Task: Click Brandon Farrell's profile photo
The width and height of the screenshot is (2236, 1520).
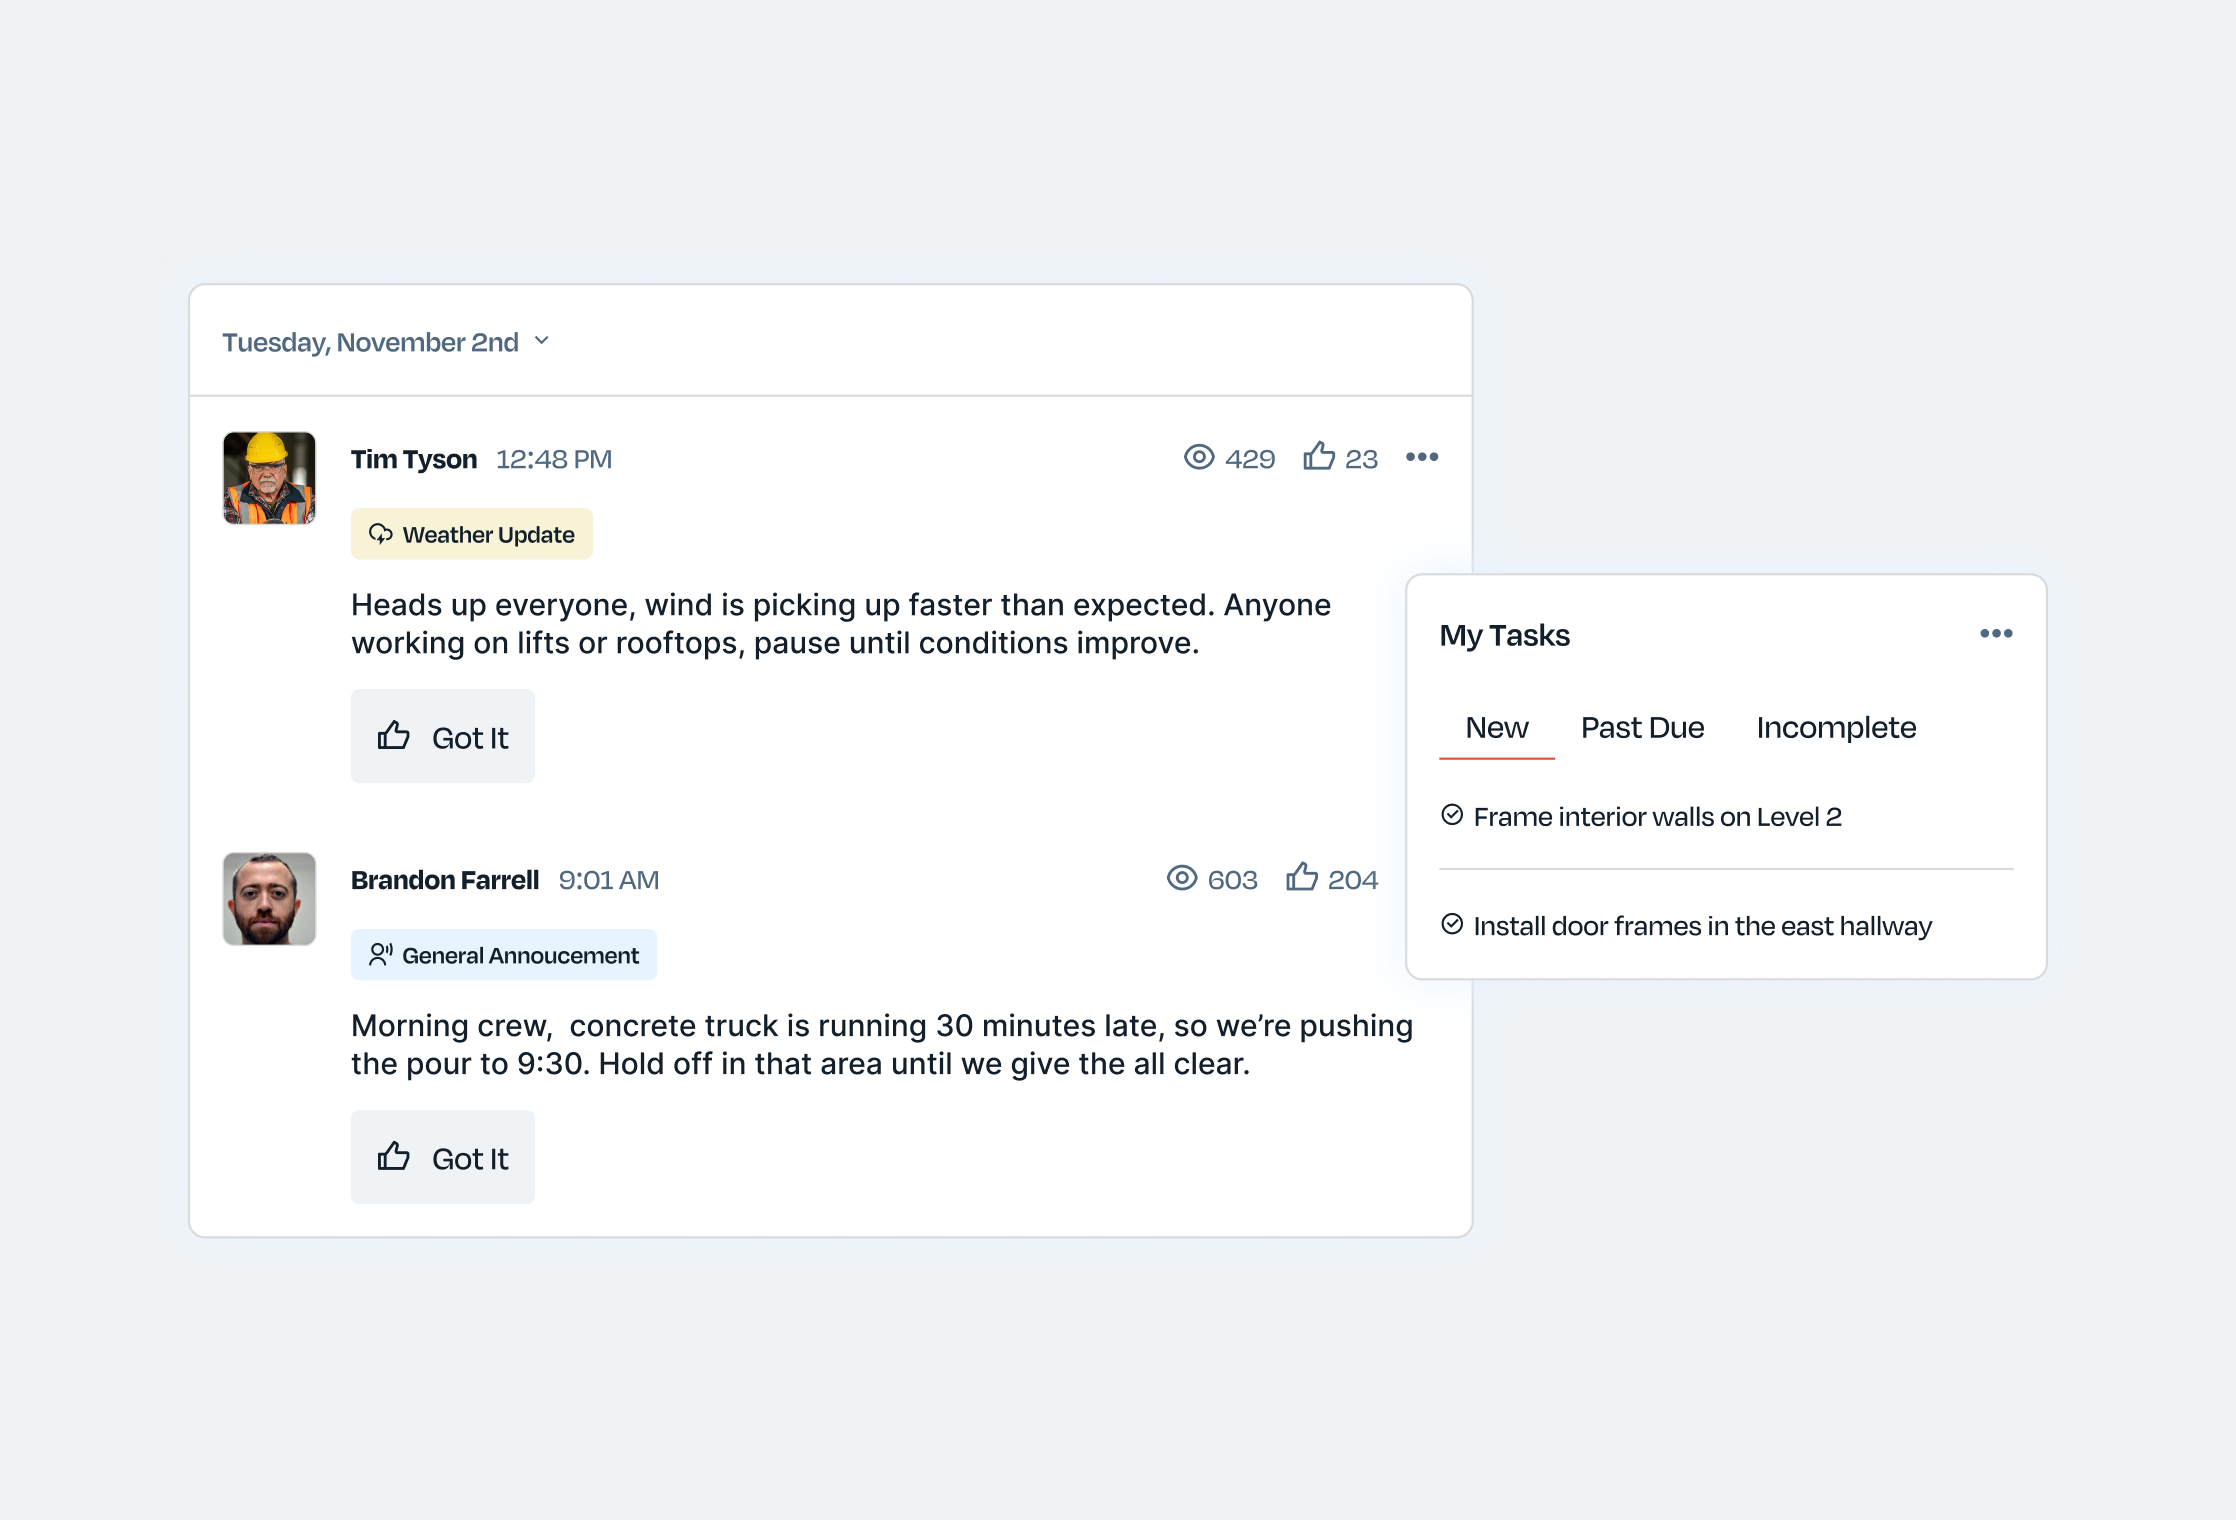Action: 269,899
